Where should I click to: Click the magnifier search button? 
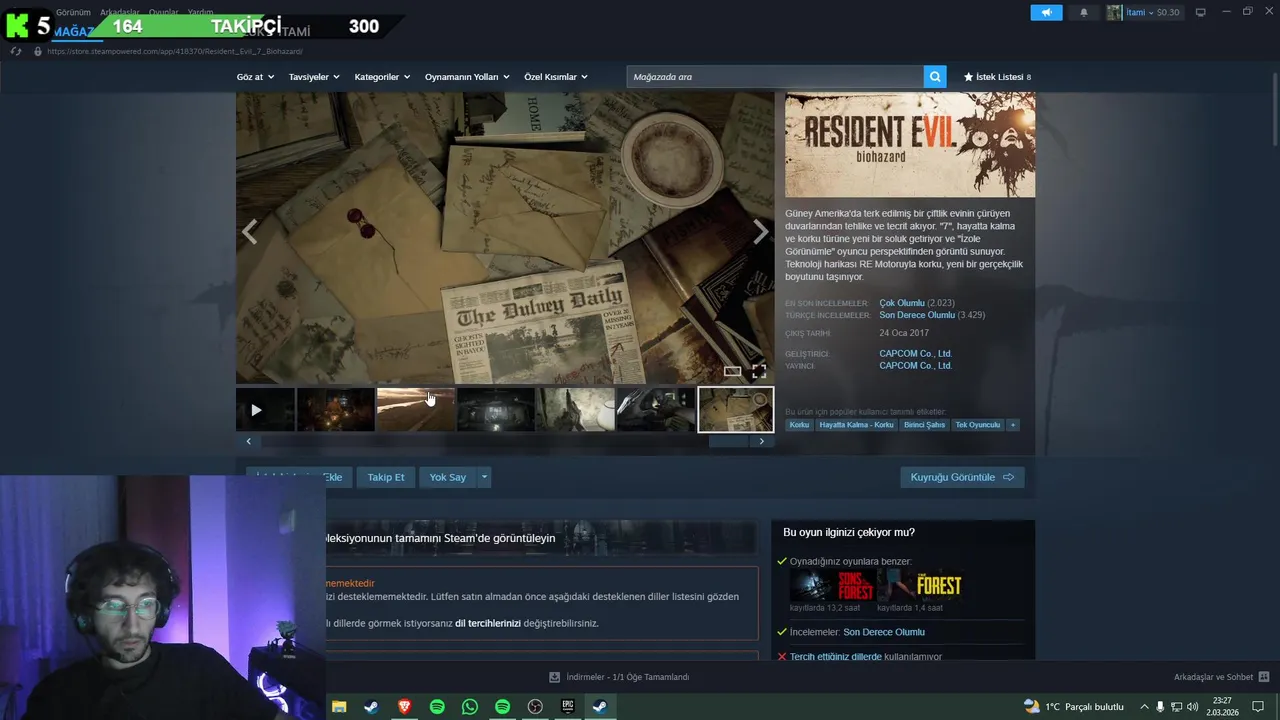pyautogui.click(x=935, y=76)
